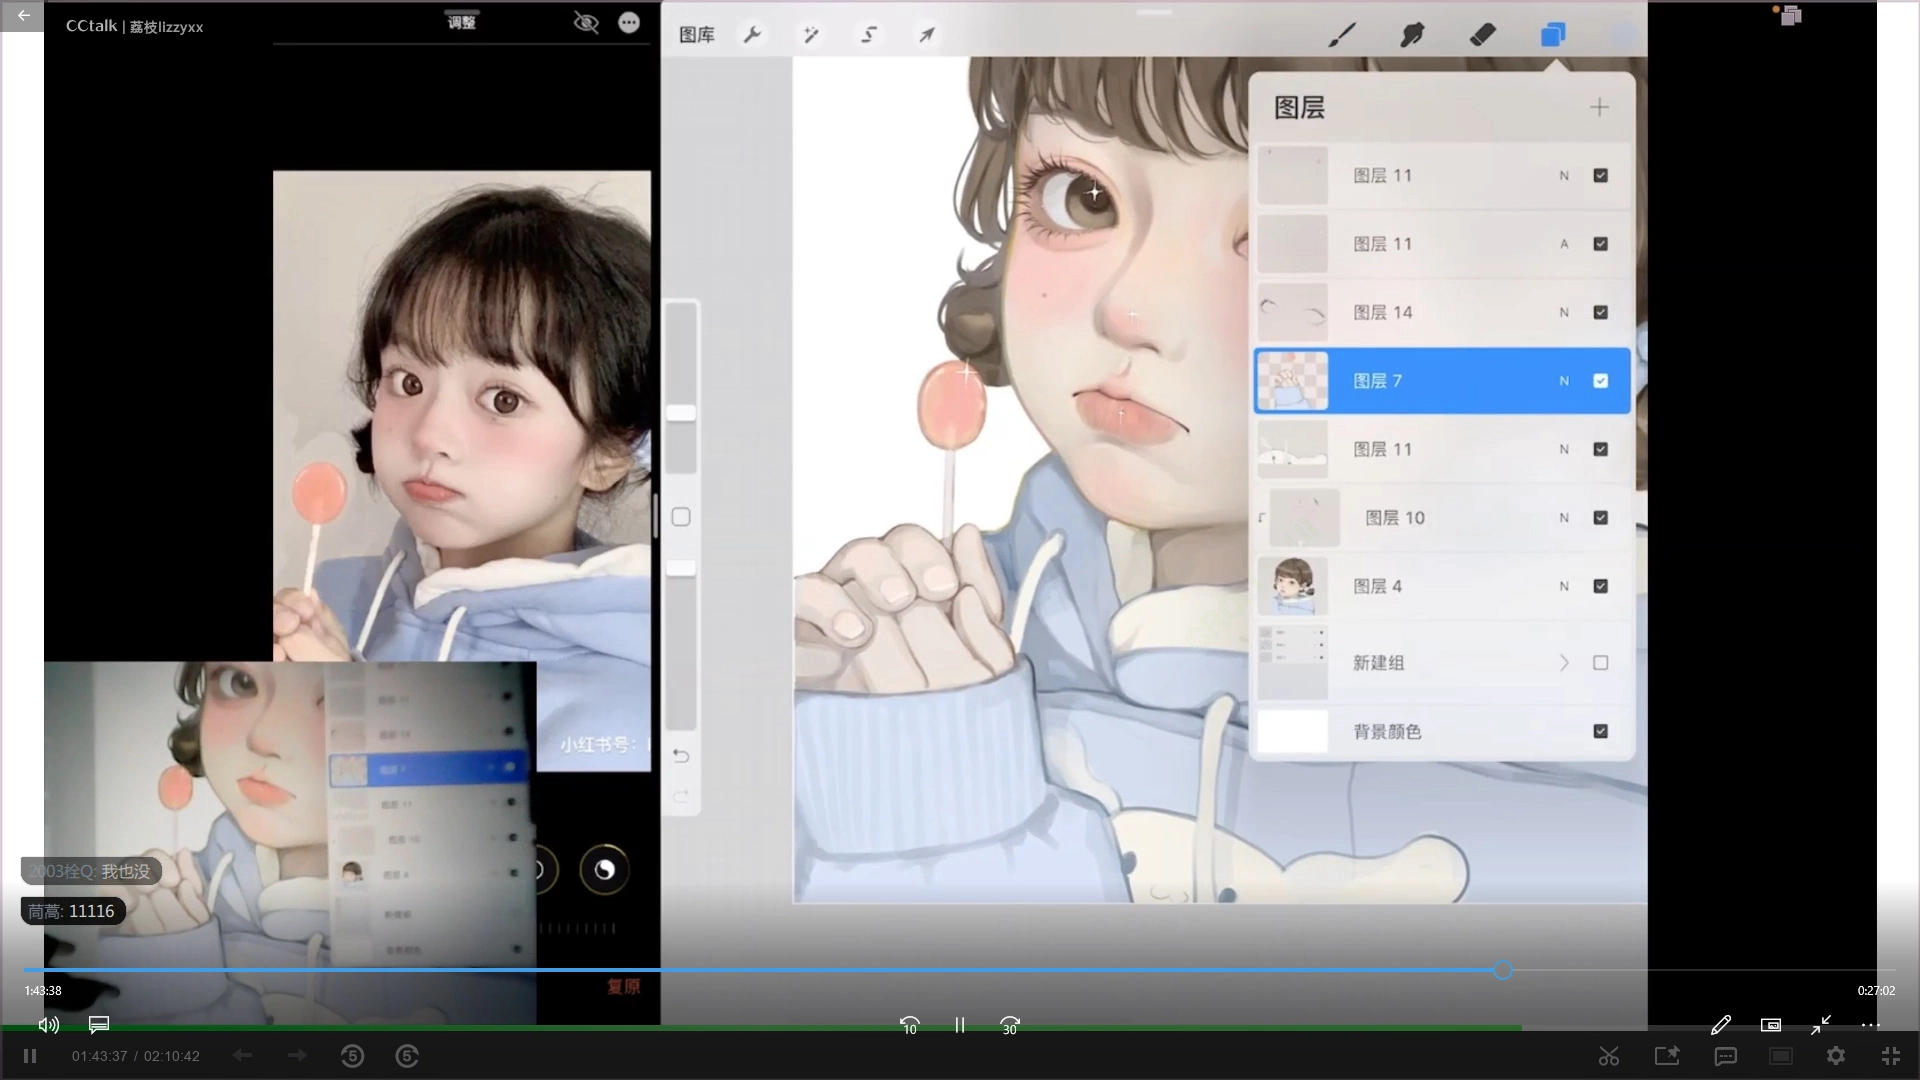Select the smudge tool
Viewport: 1920px width, 1080px height.
pyautogui.click(x=1411, y=35)
